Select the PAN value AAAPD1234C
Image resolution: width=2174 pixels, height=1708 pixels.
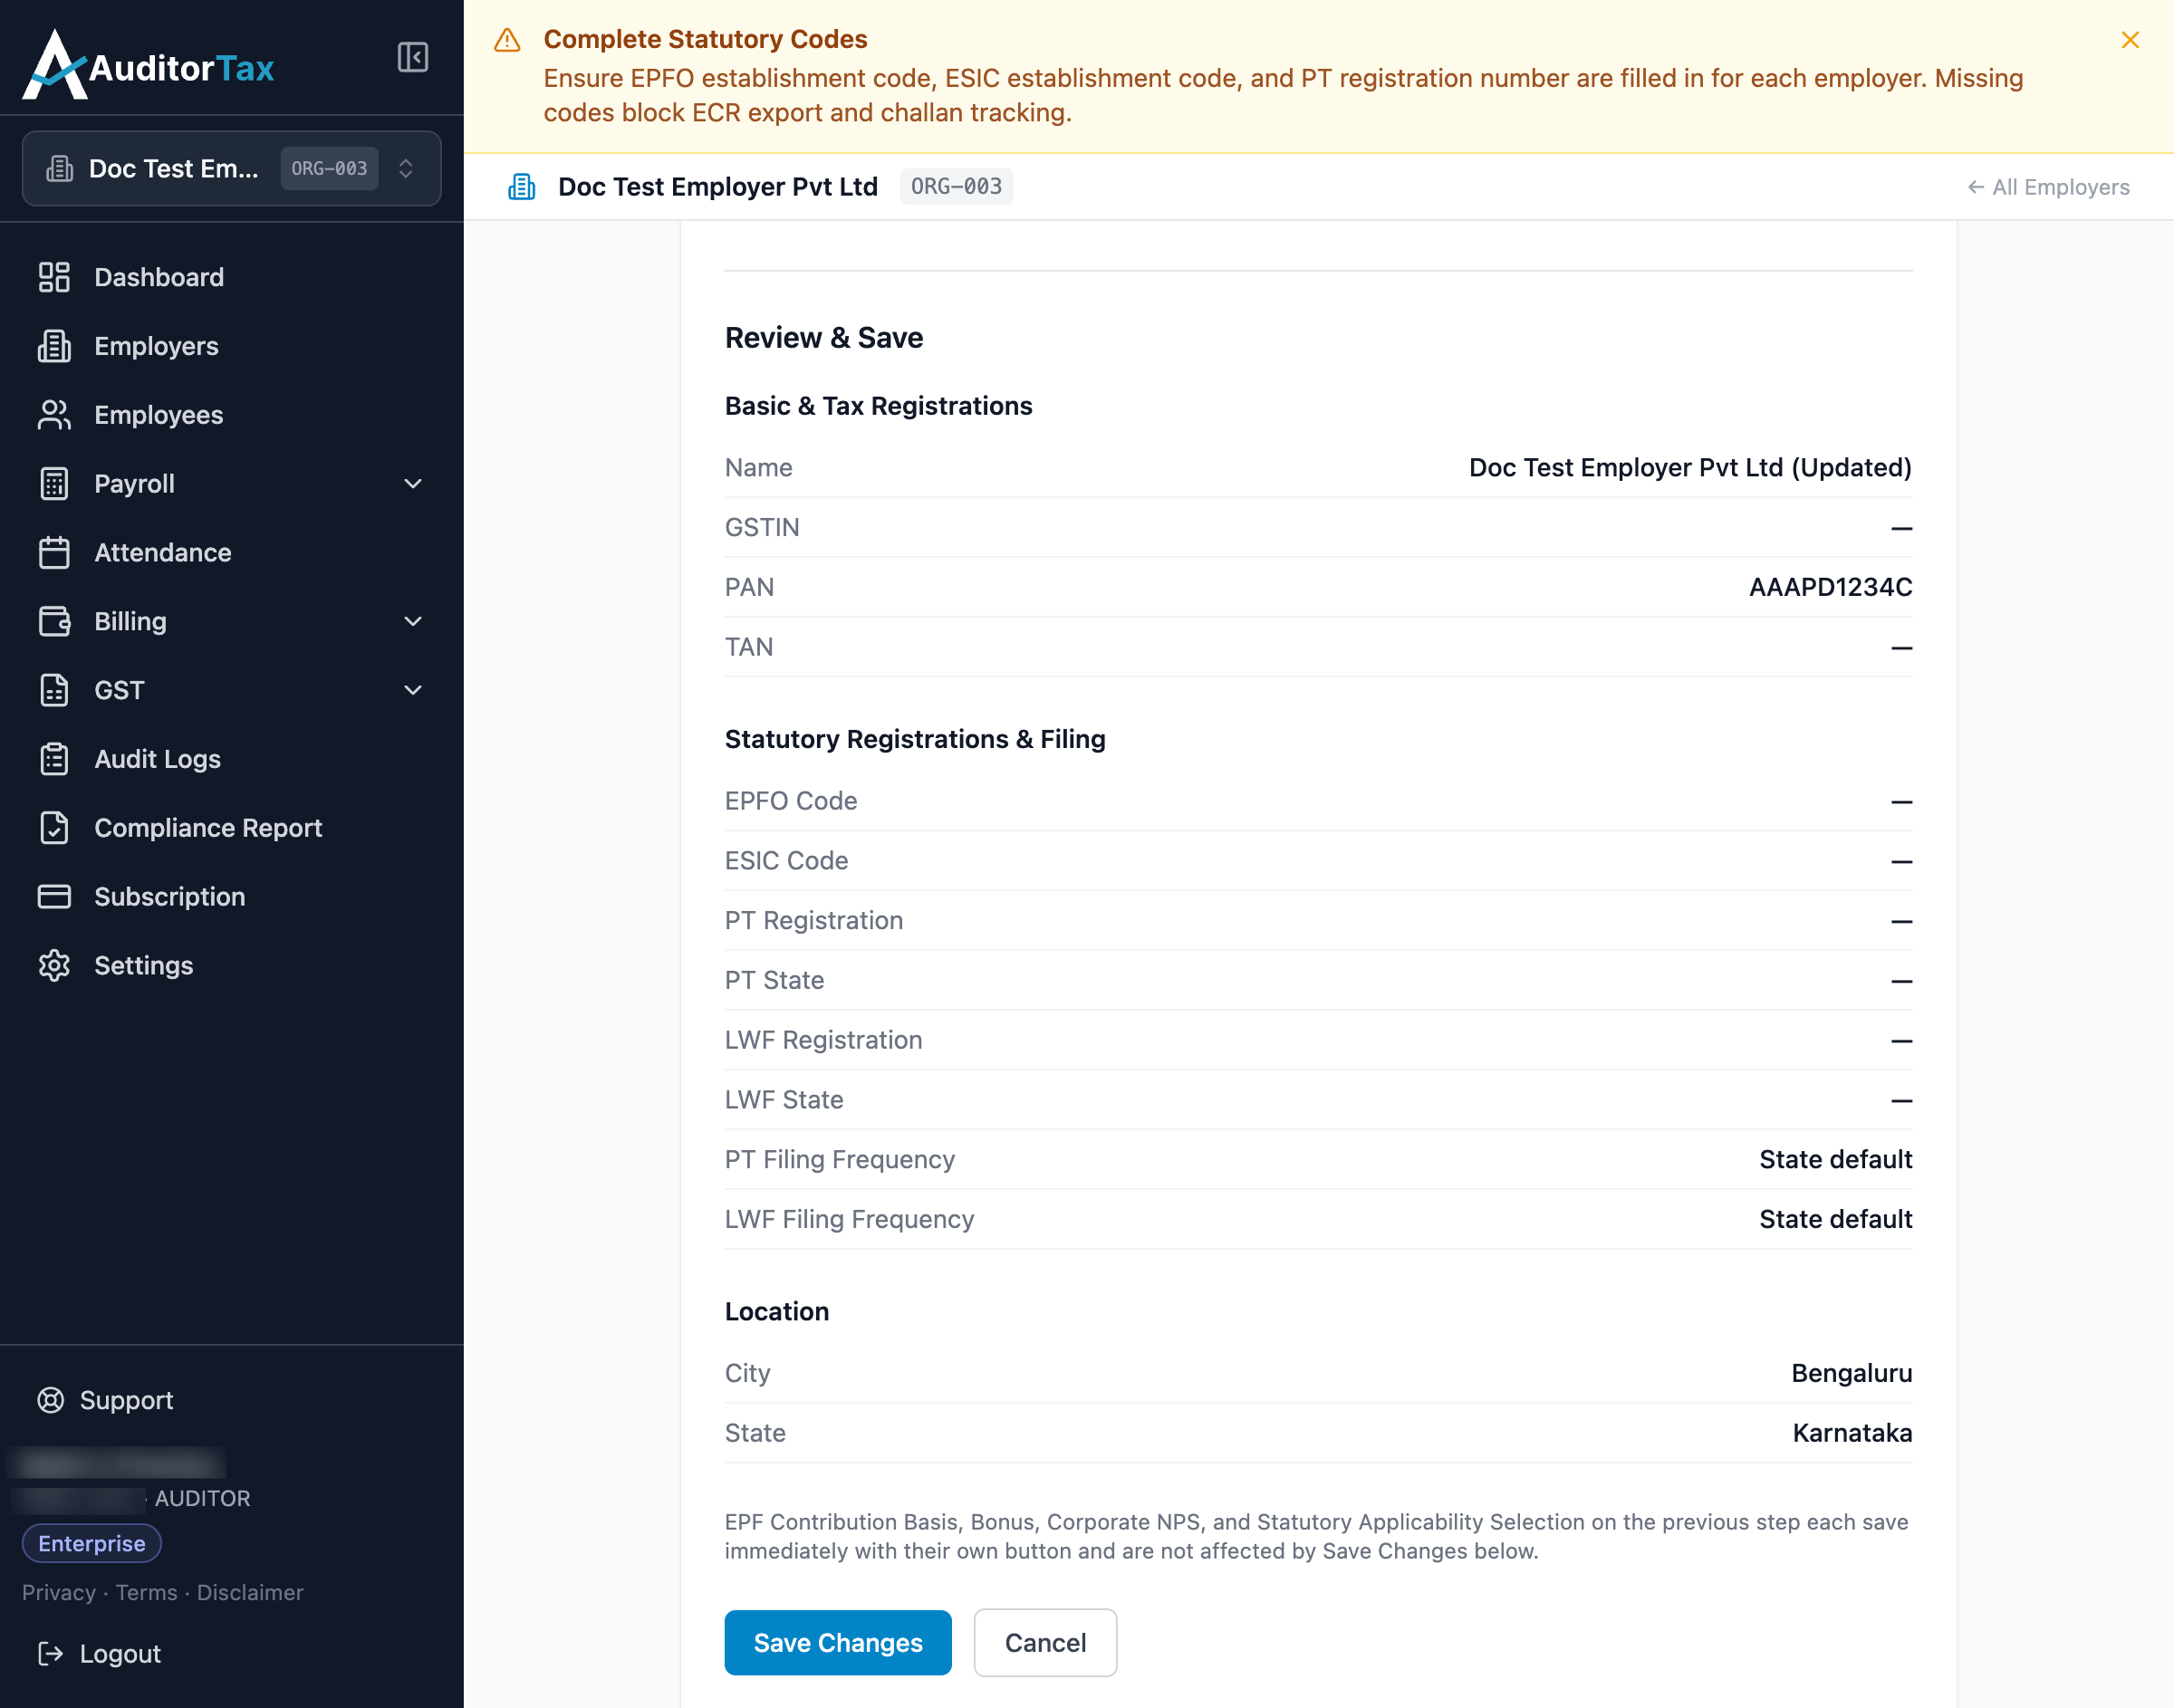(1830, 587)
